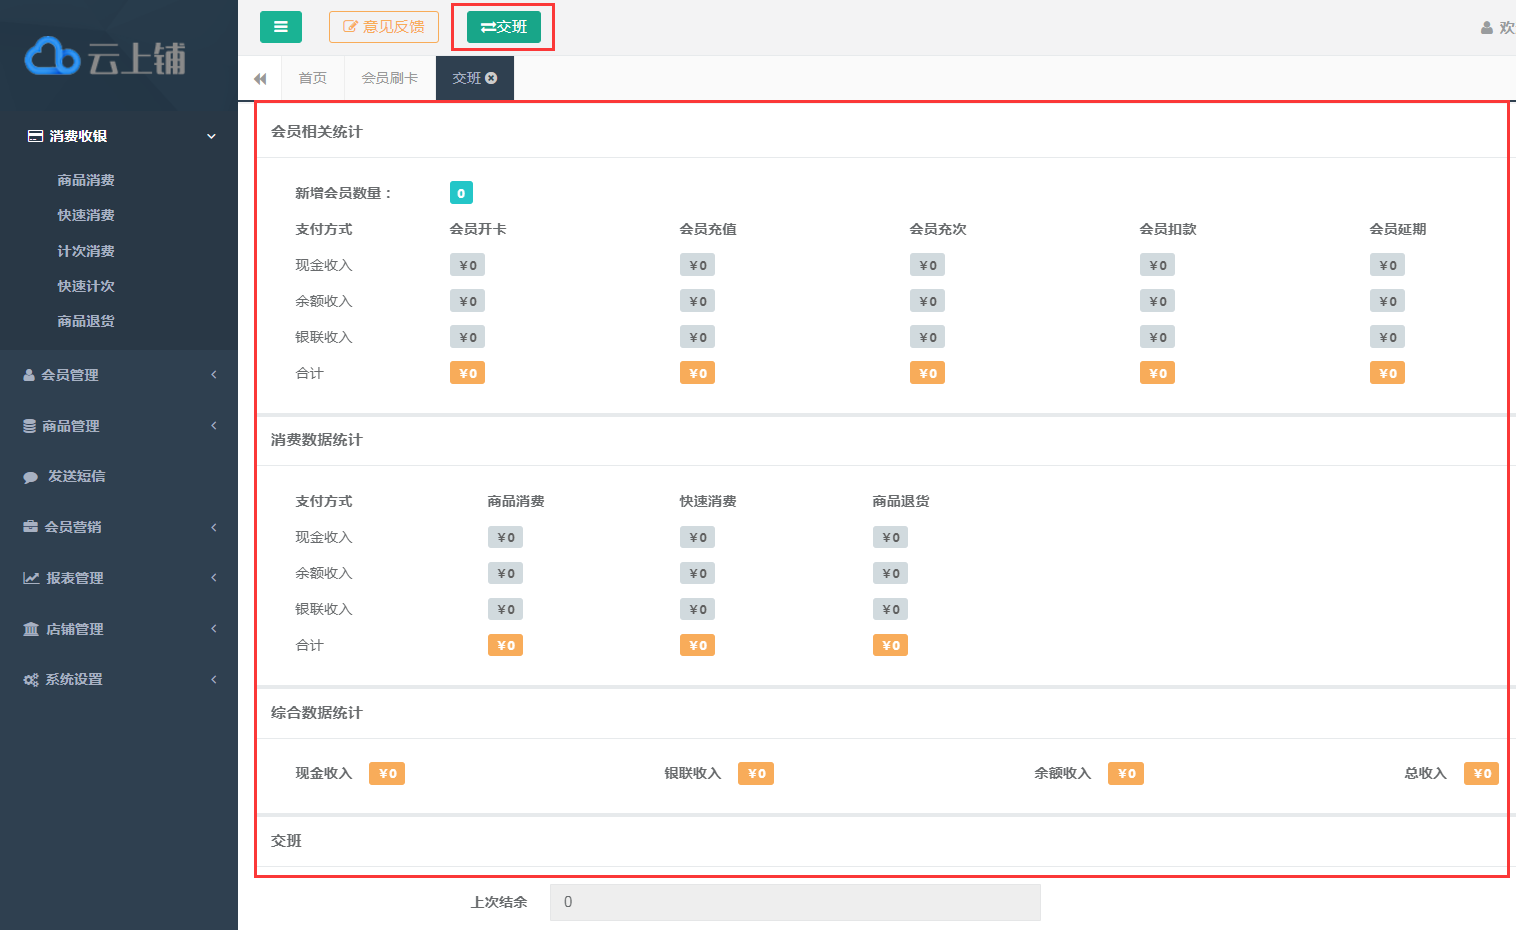Expand the 店铺管理 menu arrow

(213, 628)
